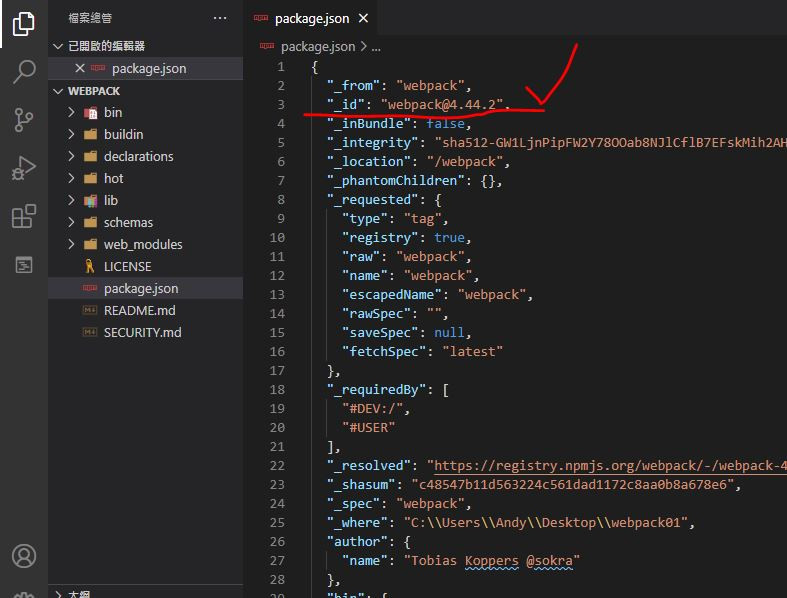This screenshot has height=598, width=787.
Task: Click the breadcrumb ellipsis after package.json
Action: point(376,48)
